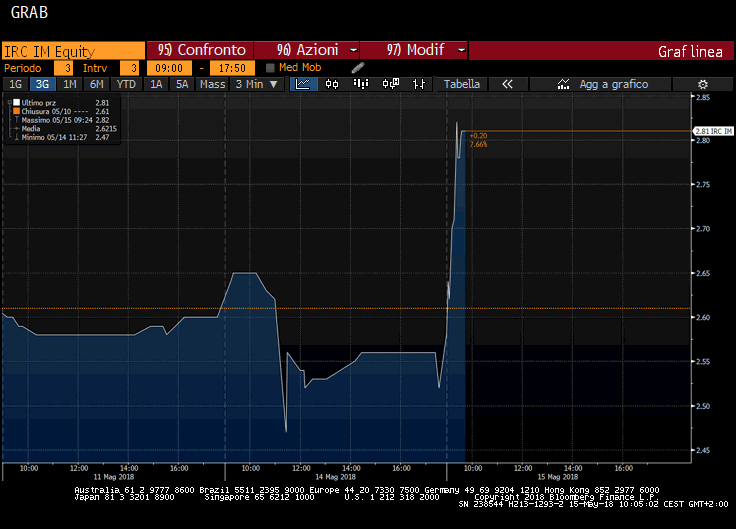736x529 pixels.
Task: Expand the Modif dropdown arrow
Action: coord(461,50)
